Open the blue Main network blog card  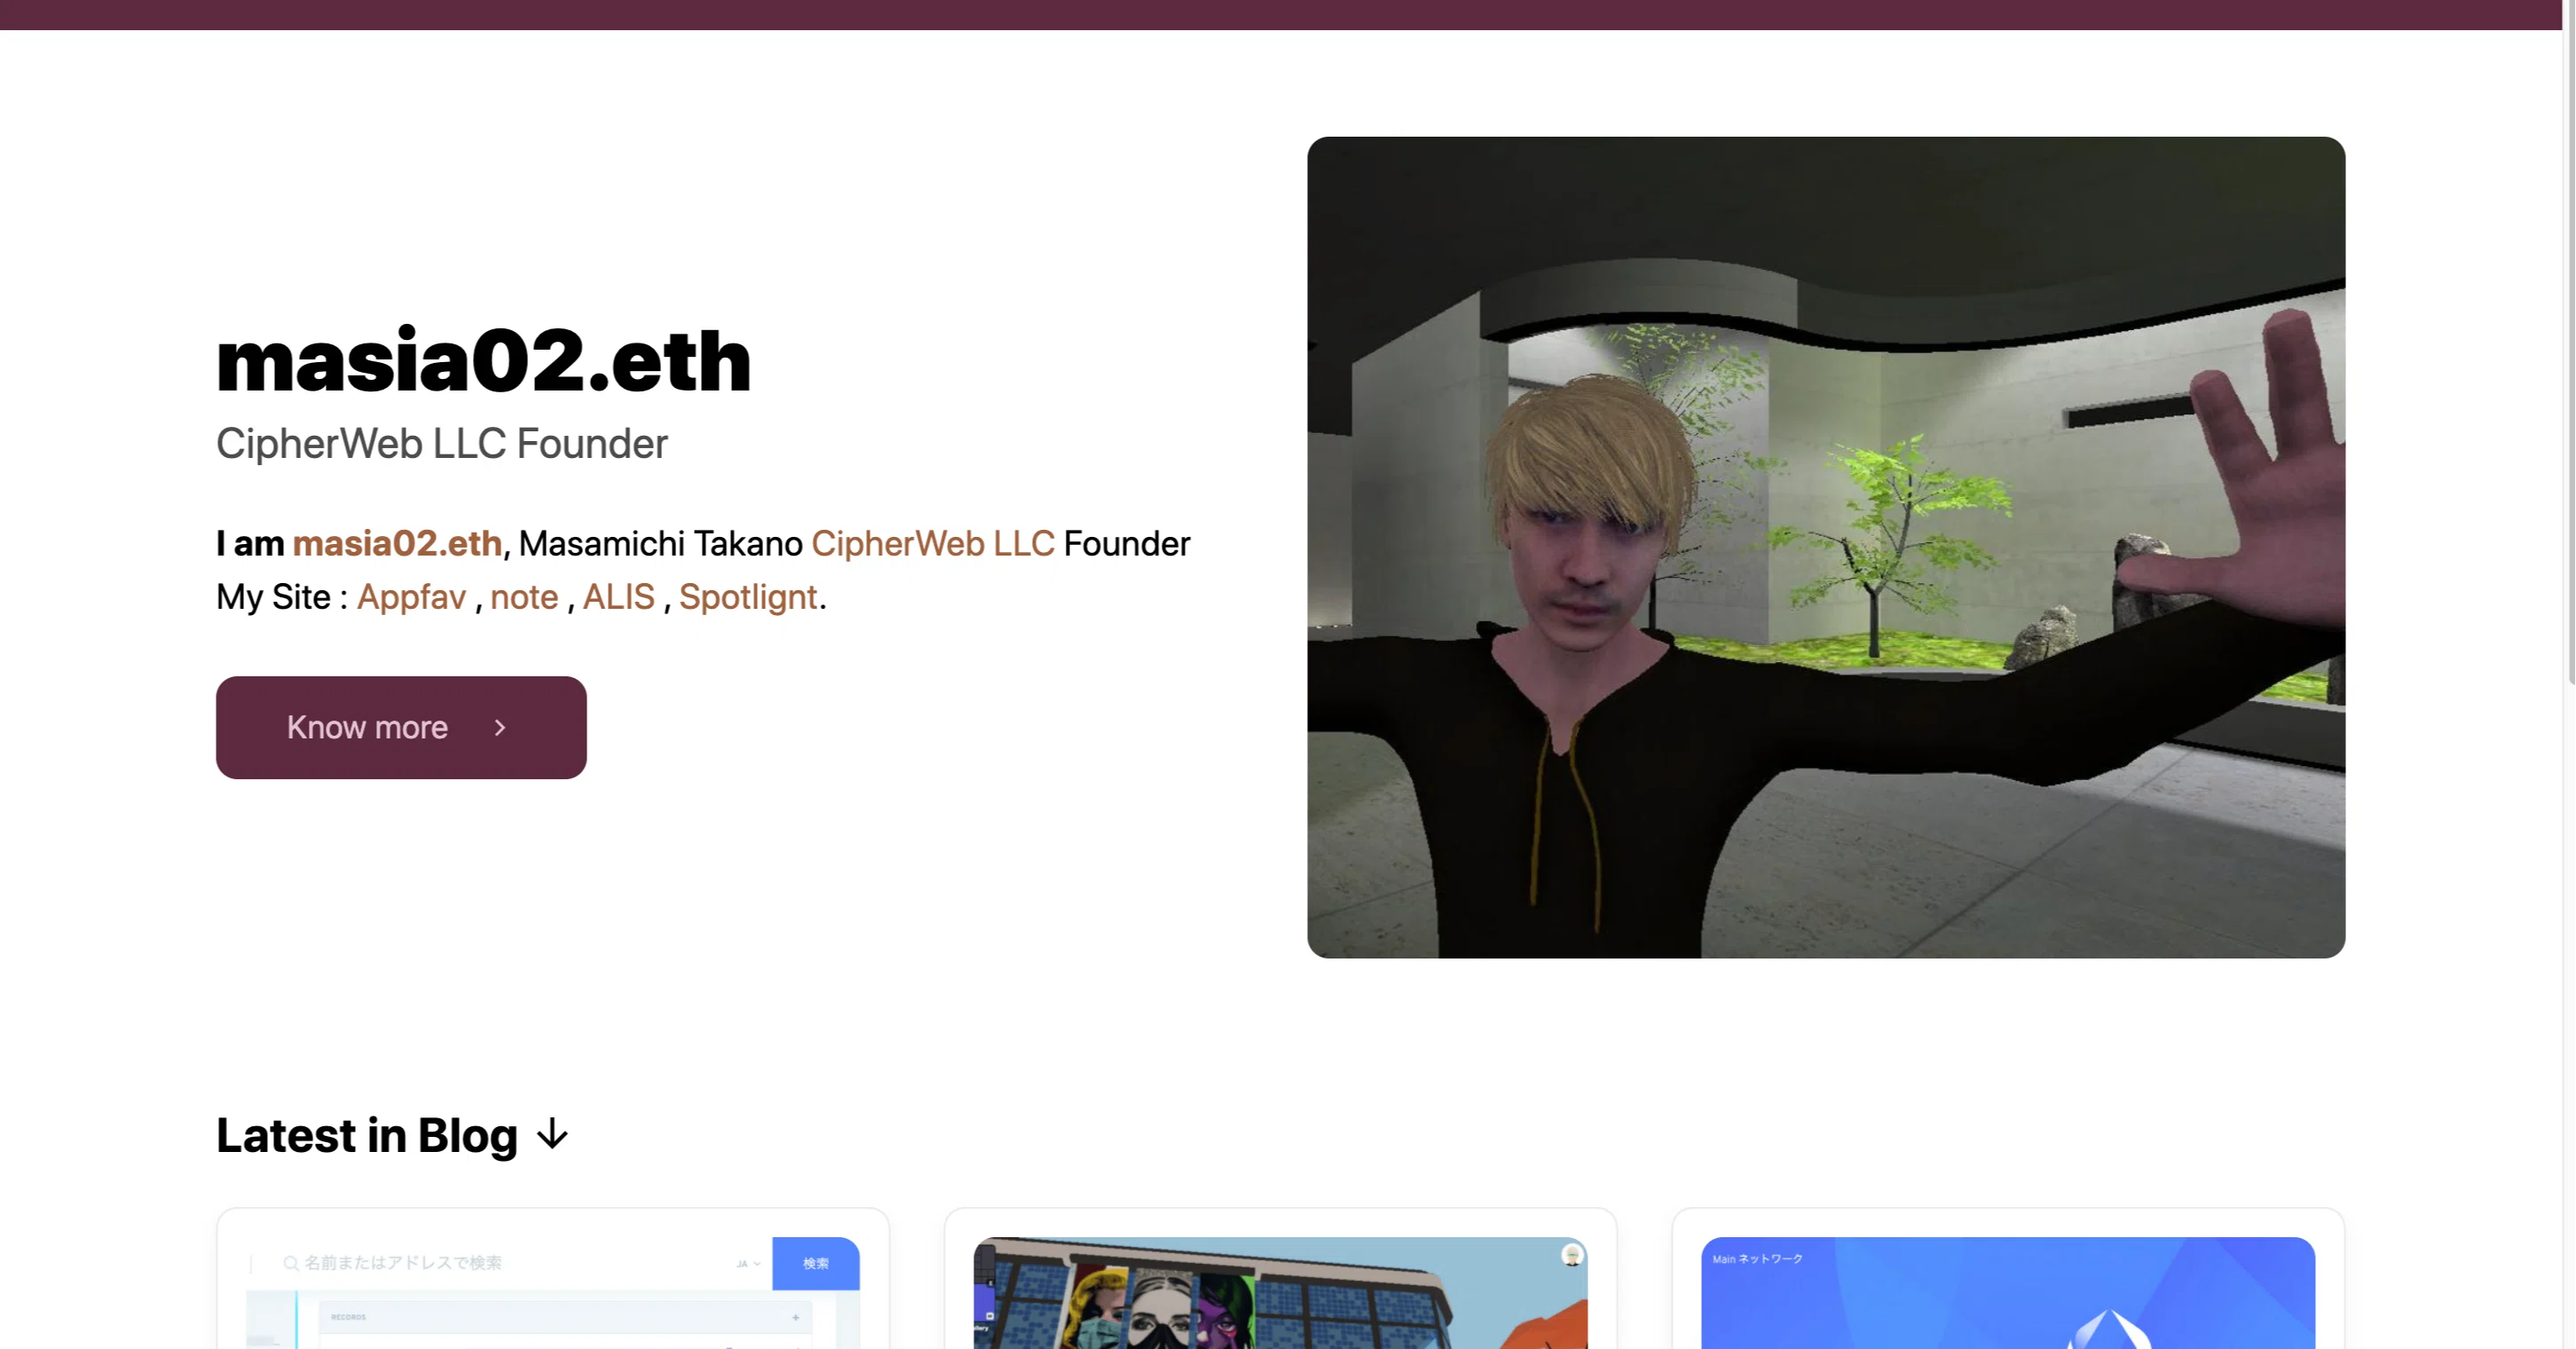point(2008,1279)
